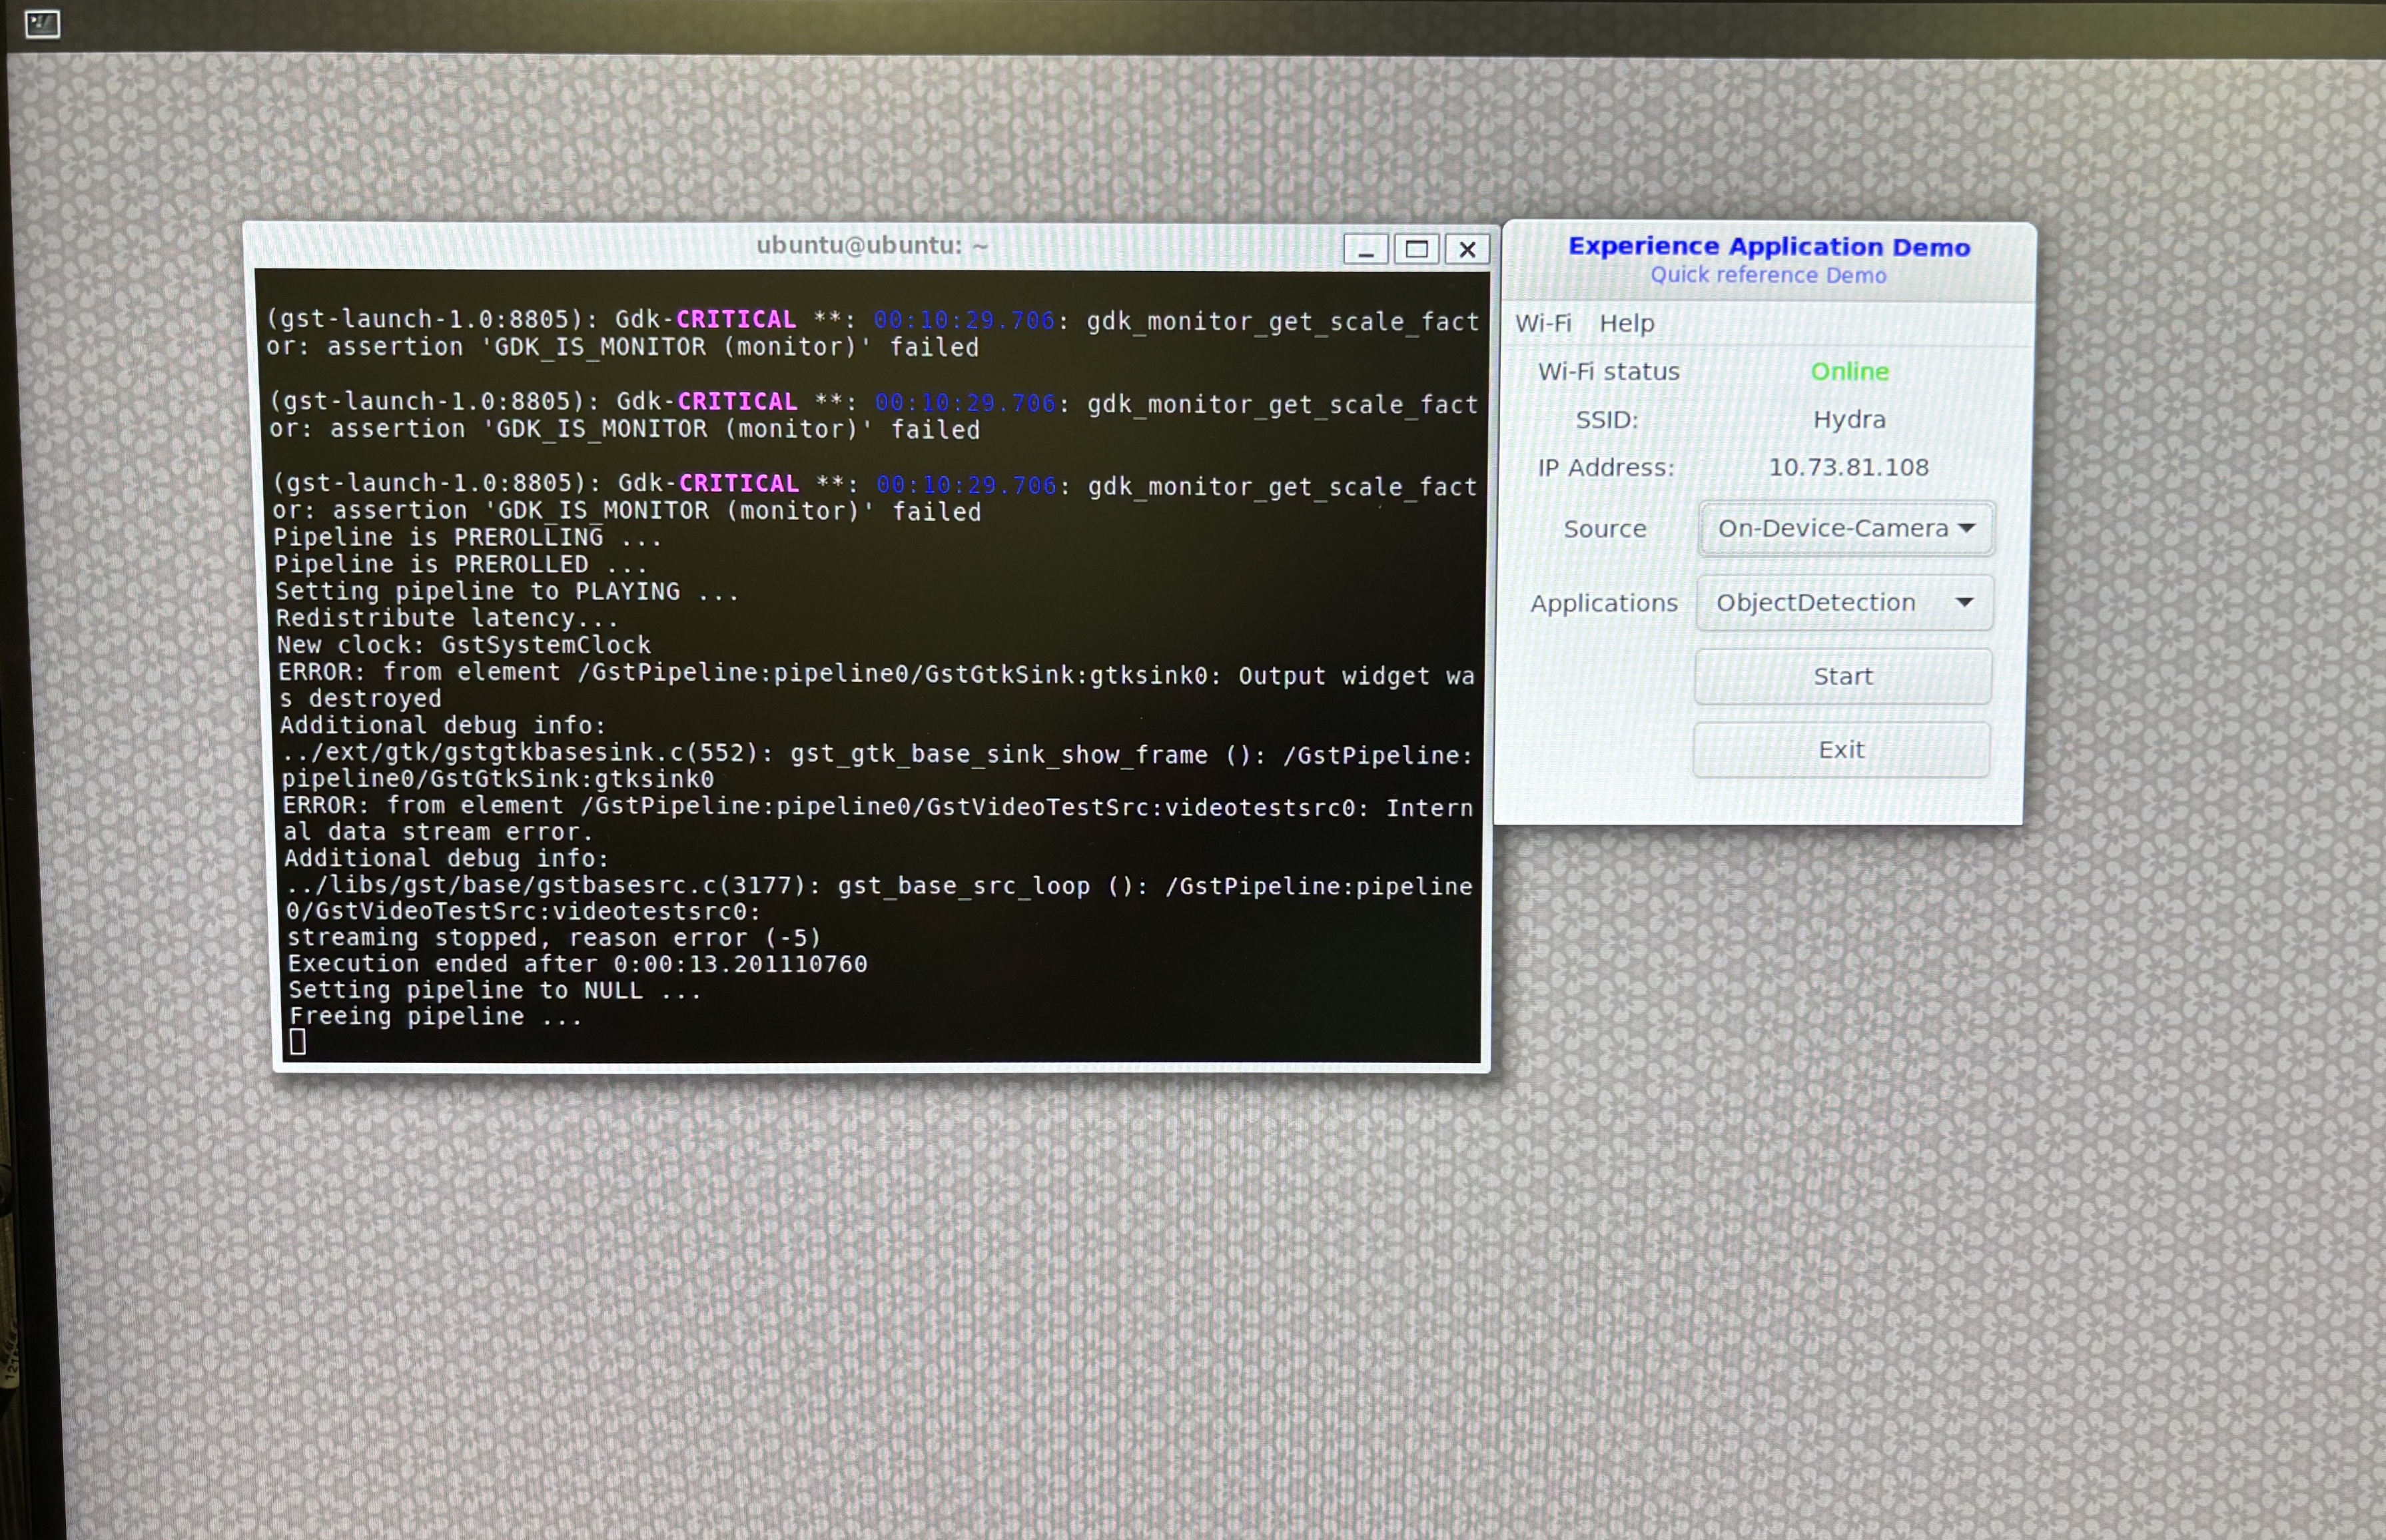Screen dimensions: 2386x1540
Task: Focus the terminal cursor at bottom
Action: pos(298,1042)
